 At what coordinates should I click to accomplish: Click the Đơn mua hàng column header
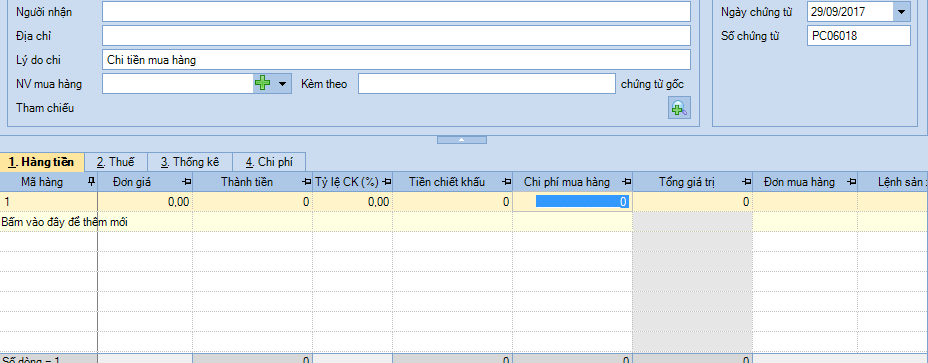coord(805,182)
